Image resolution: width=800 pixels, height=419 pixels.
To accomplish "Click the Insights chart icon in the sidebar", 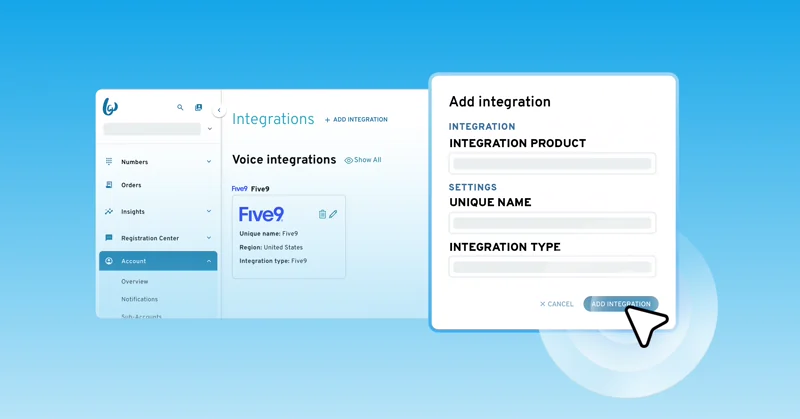I will pyautogui.click(x=109, y=212).
